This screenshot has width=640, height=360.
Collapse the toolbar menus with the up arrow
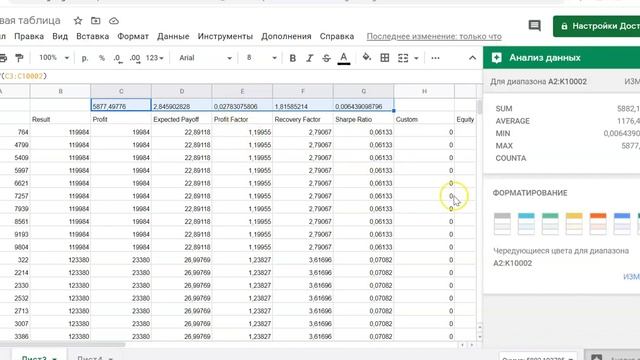point(472,58)
